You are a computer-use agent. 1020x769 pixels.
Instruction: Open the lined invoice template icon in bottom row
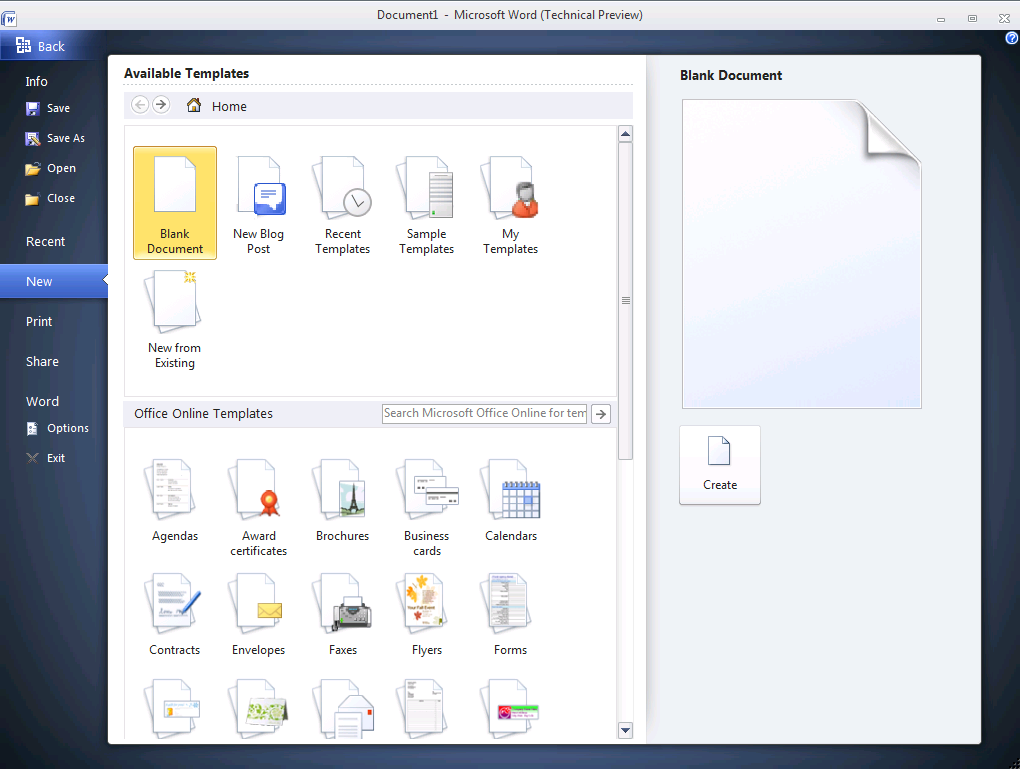point(423,708)
